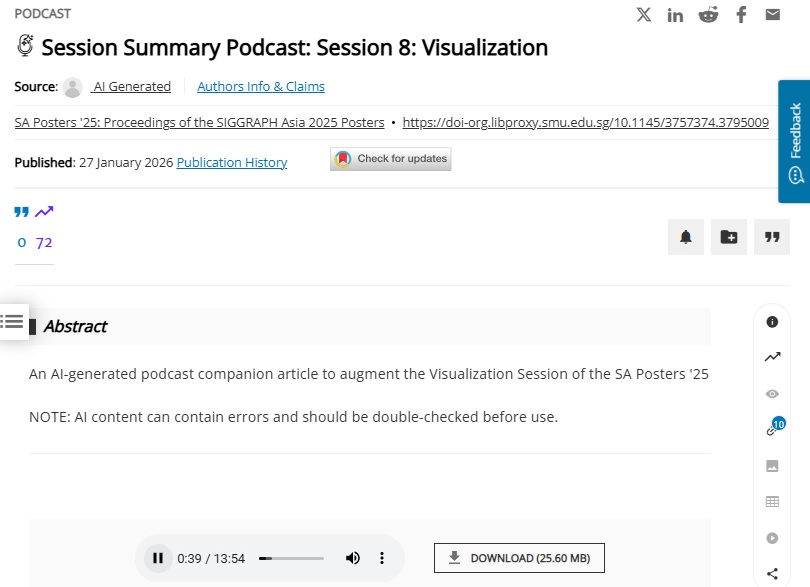Click the bell alert notification button
This screenshot has height=587, width=810.
click(x=686, y=237)
